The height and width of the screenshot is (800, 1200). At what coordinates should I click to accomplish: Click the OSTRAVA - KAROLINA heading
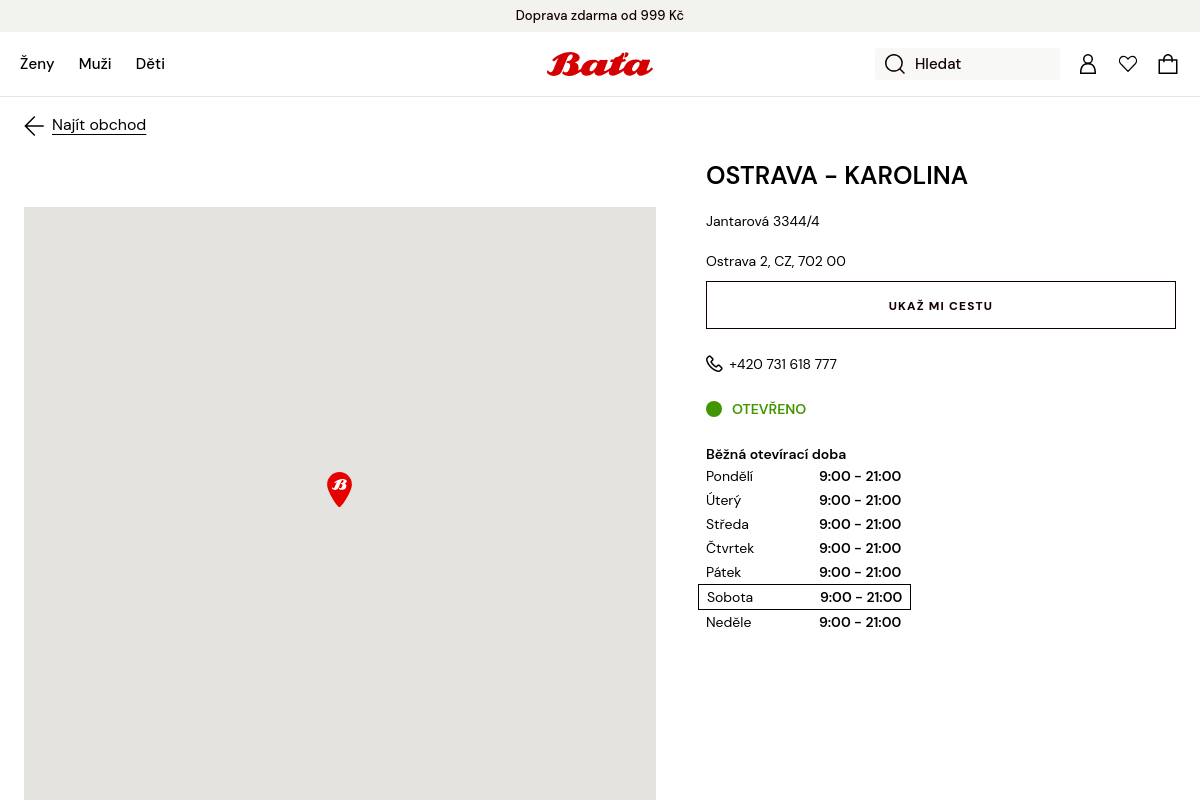coord(837,176)
